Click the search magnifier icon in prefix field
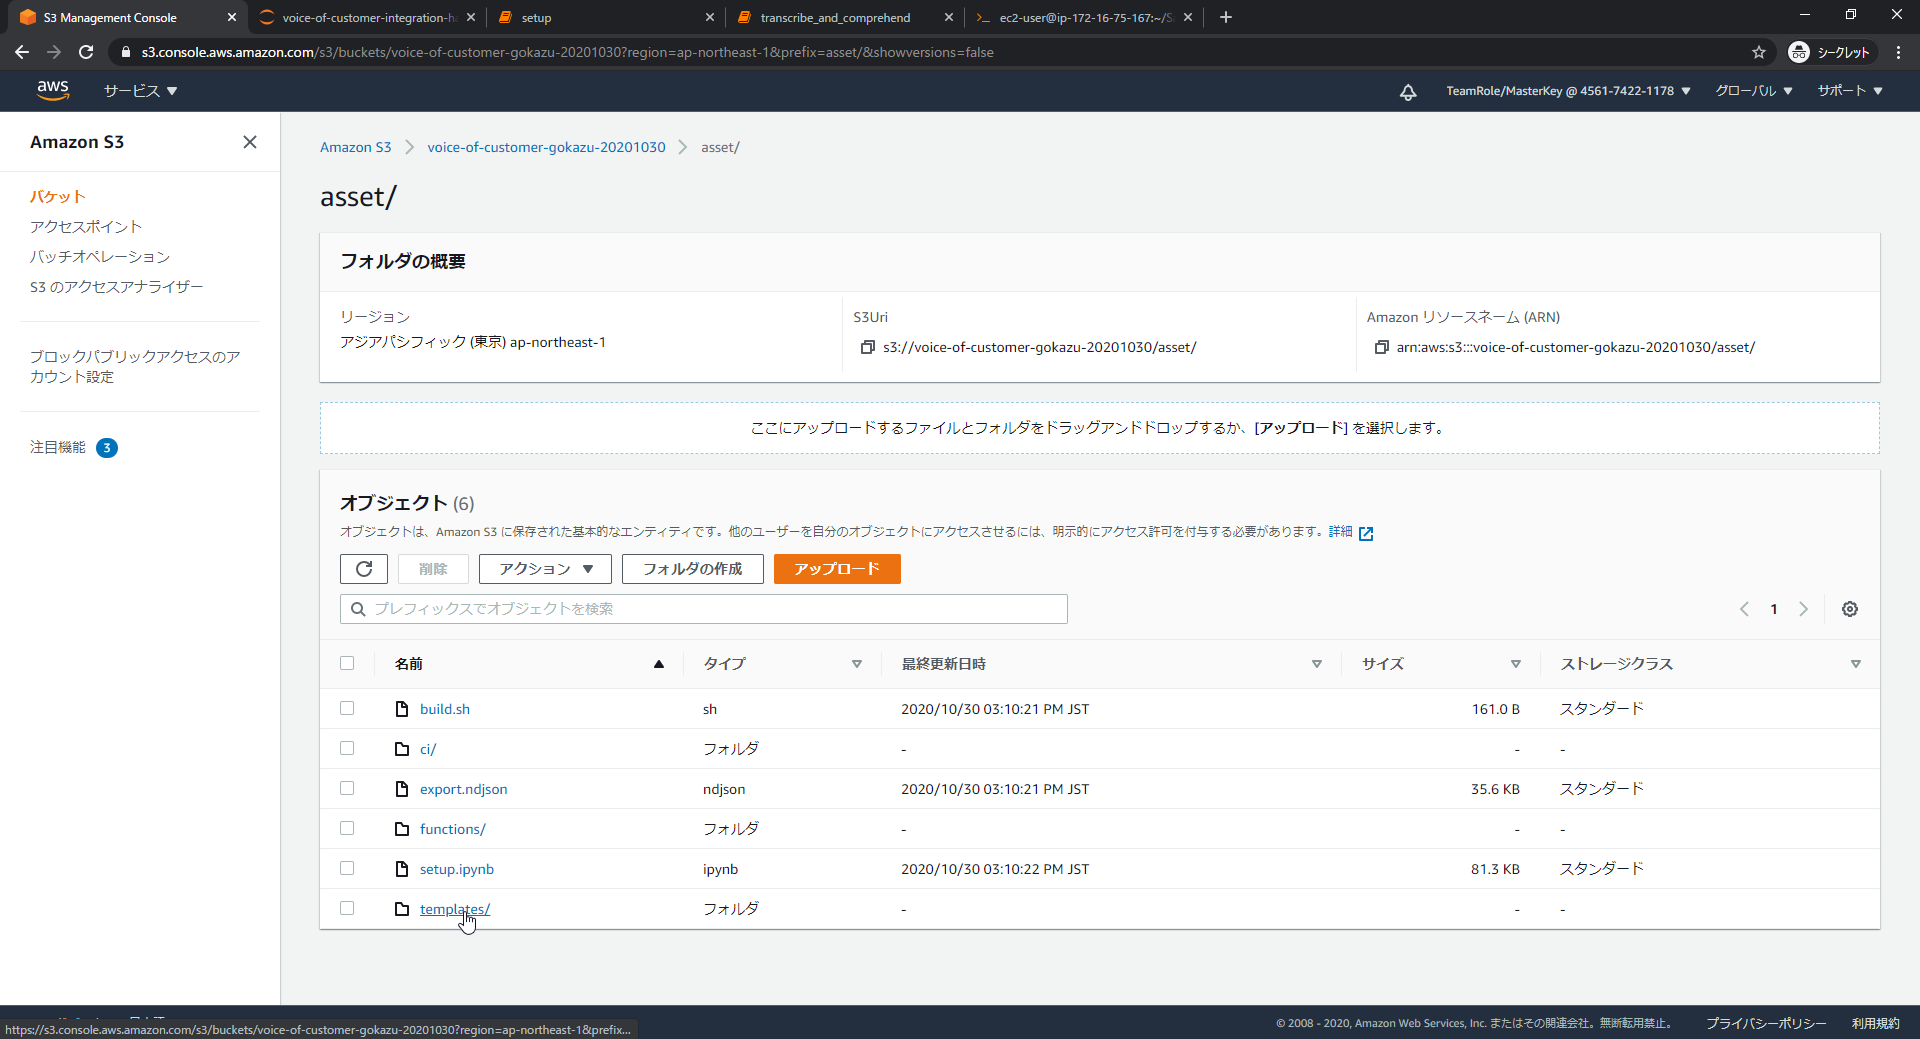 click(358, 609)
